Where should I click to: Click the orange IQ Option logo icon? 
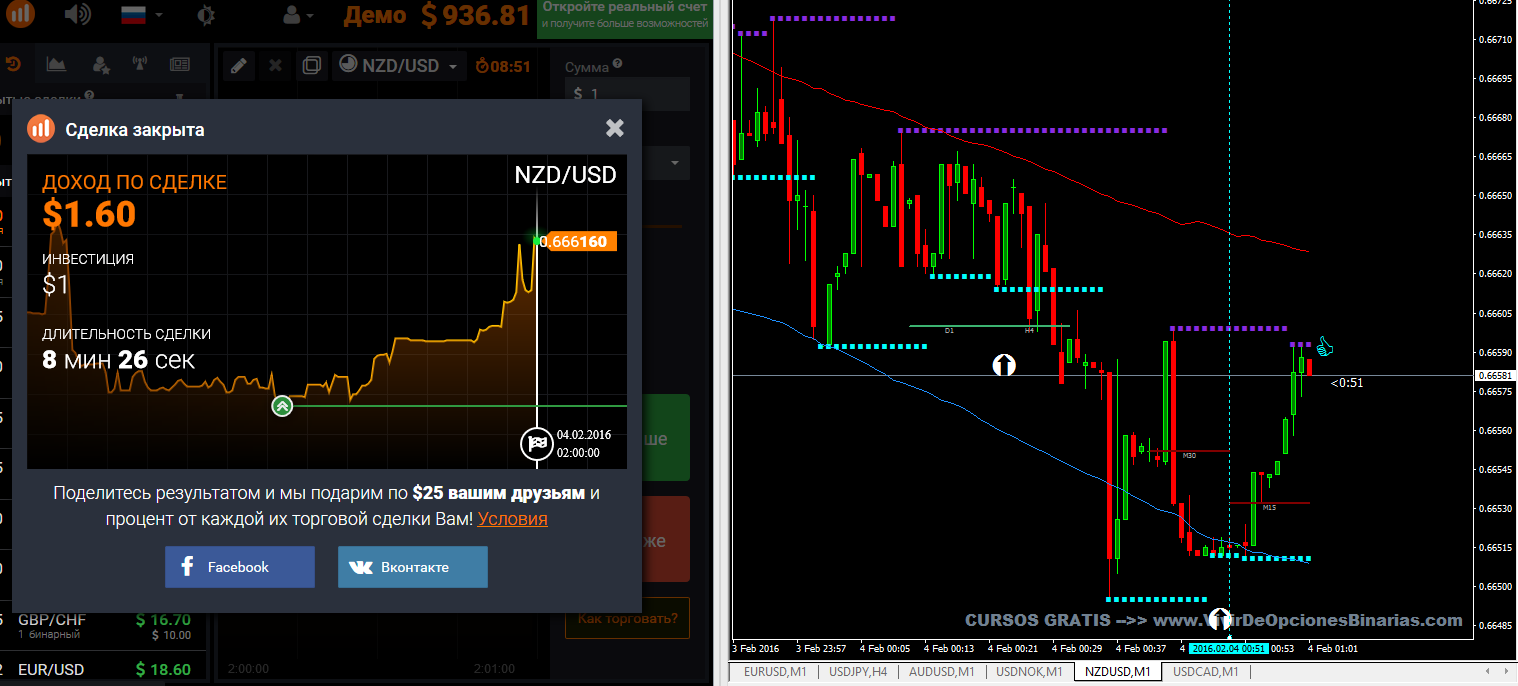19,14
